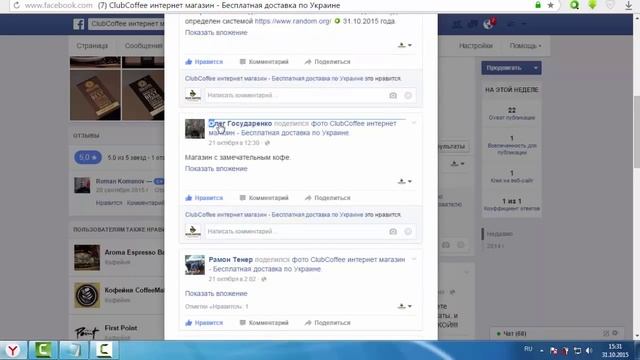Share Олег Государенко's post

[327, 198]
